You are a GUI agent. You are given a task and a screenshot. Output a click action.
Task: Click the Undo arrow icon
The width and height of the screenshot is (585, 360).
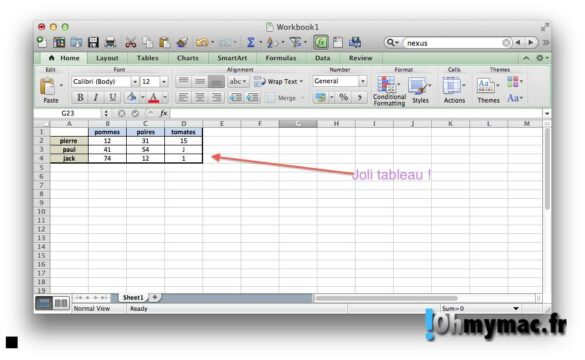coord(202,43)
